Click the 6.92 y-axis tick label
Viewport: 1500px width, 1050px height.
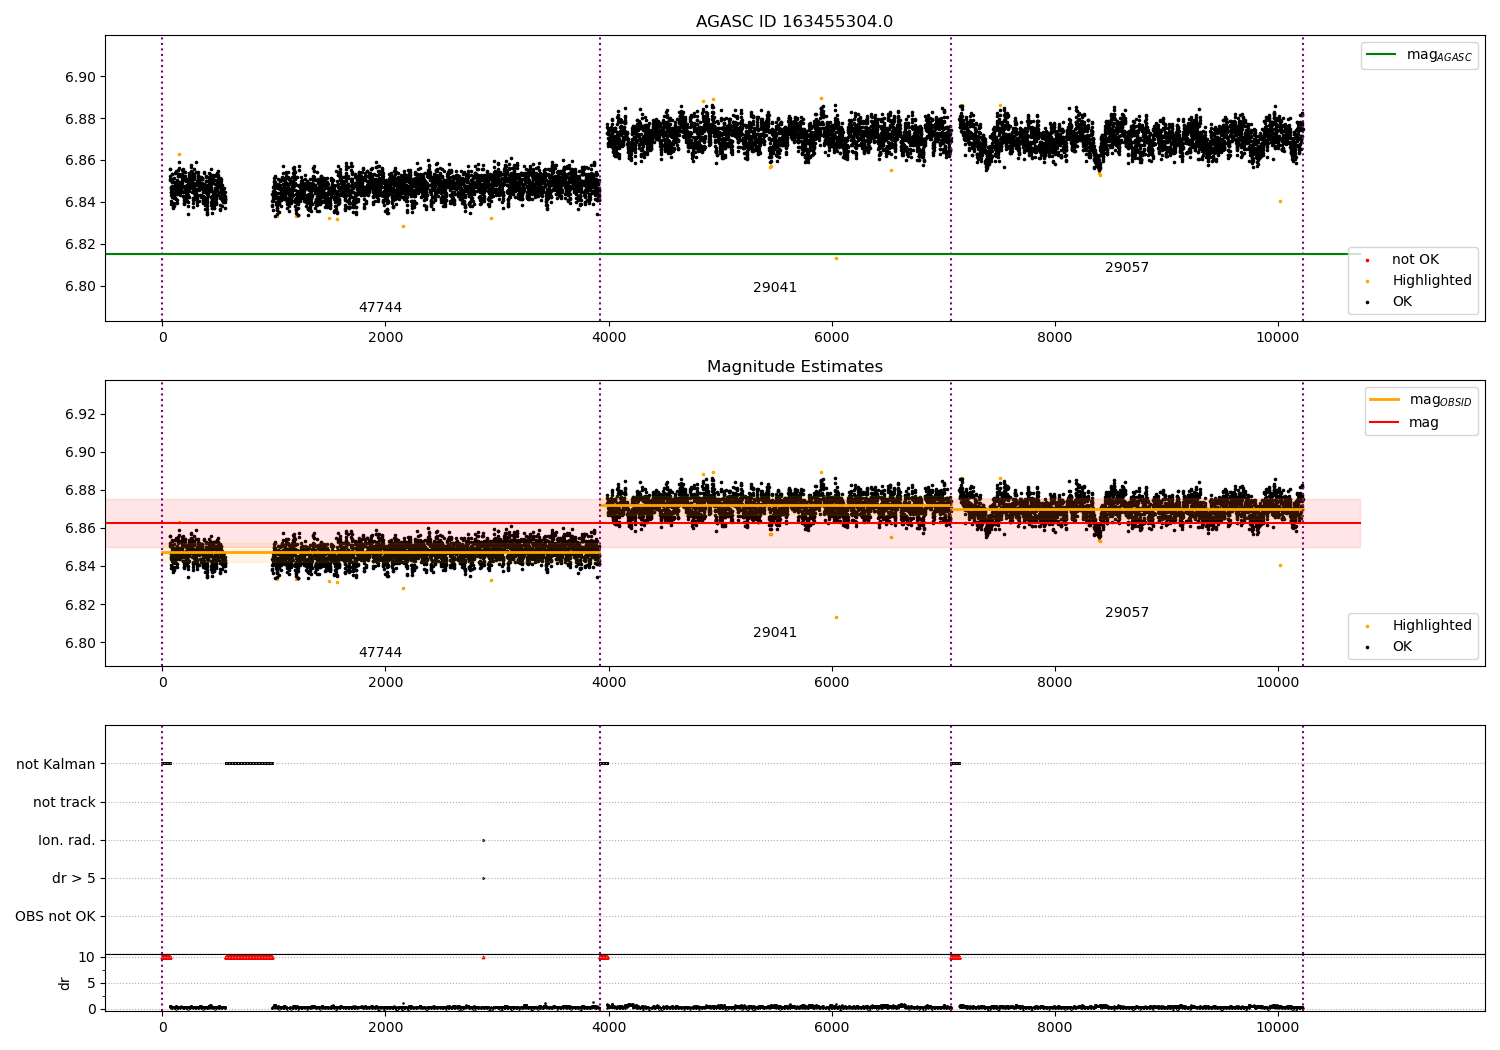(x=79, y=415)
